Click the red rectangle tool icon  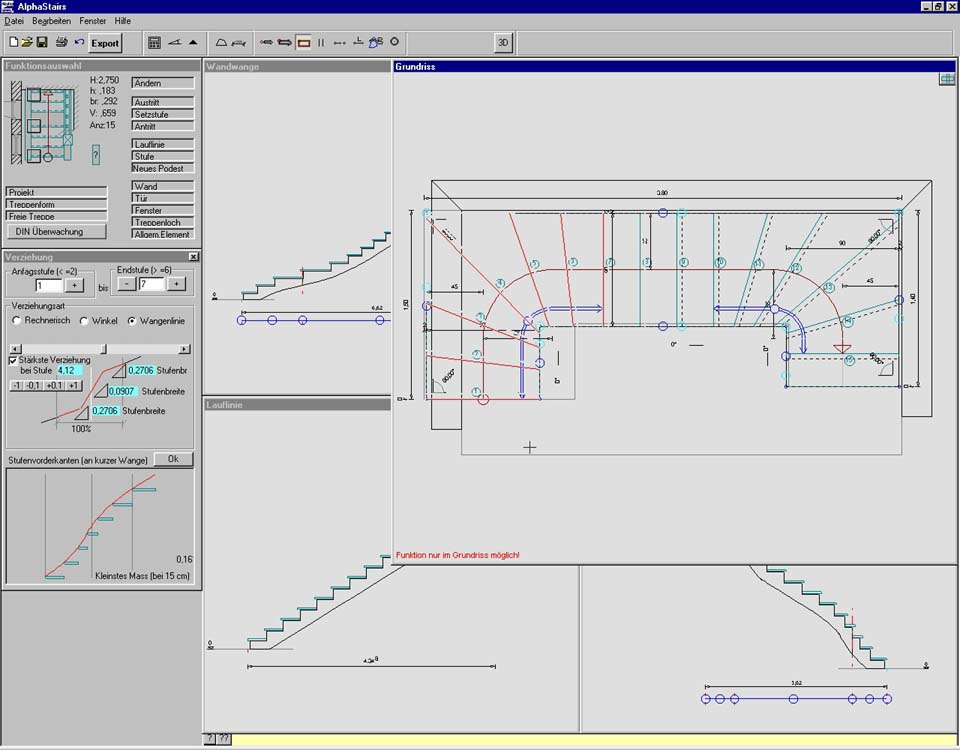(x=303, y=43)
